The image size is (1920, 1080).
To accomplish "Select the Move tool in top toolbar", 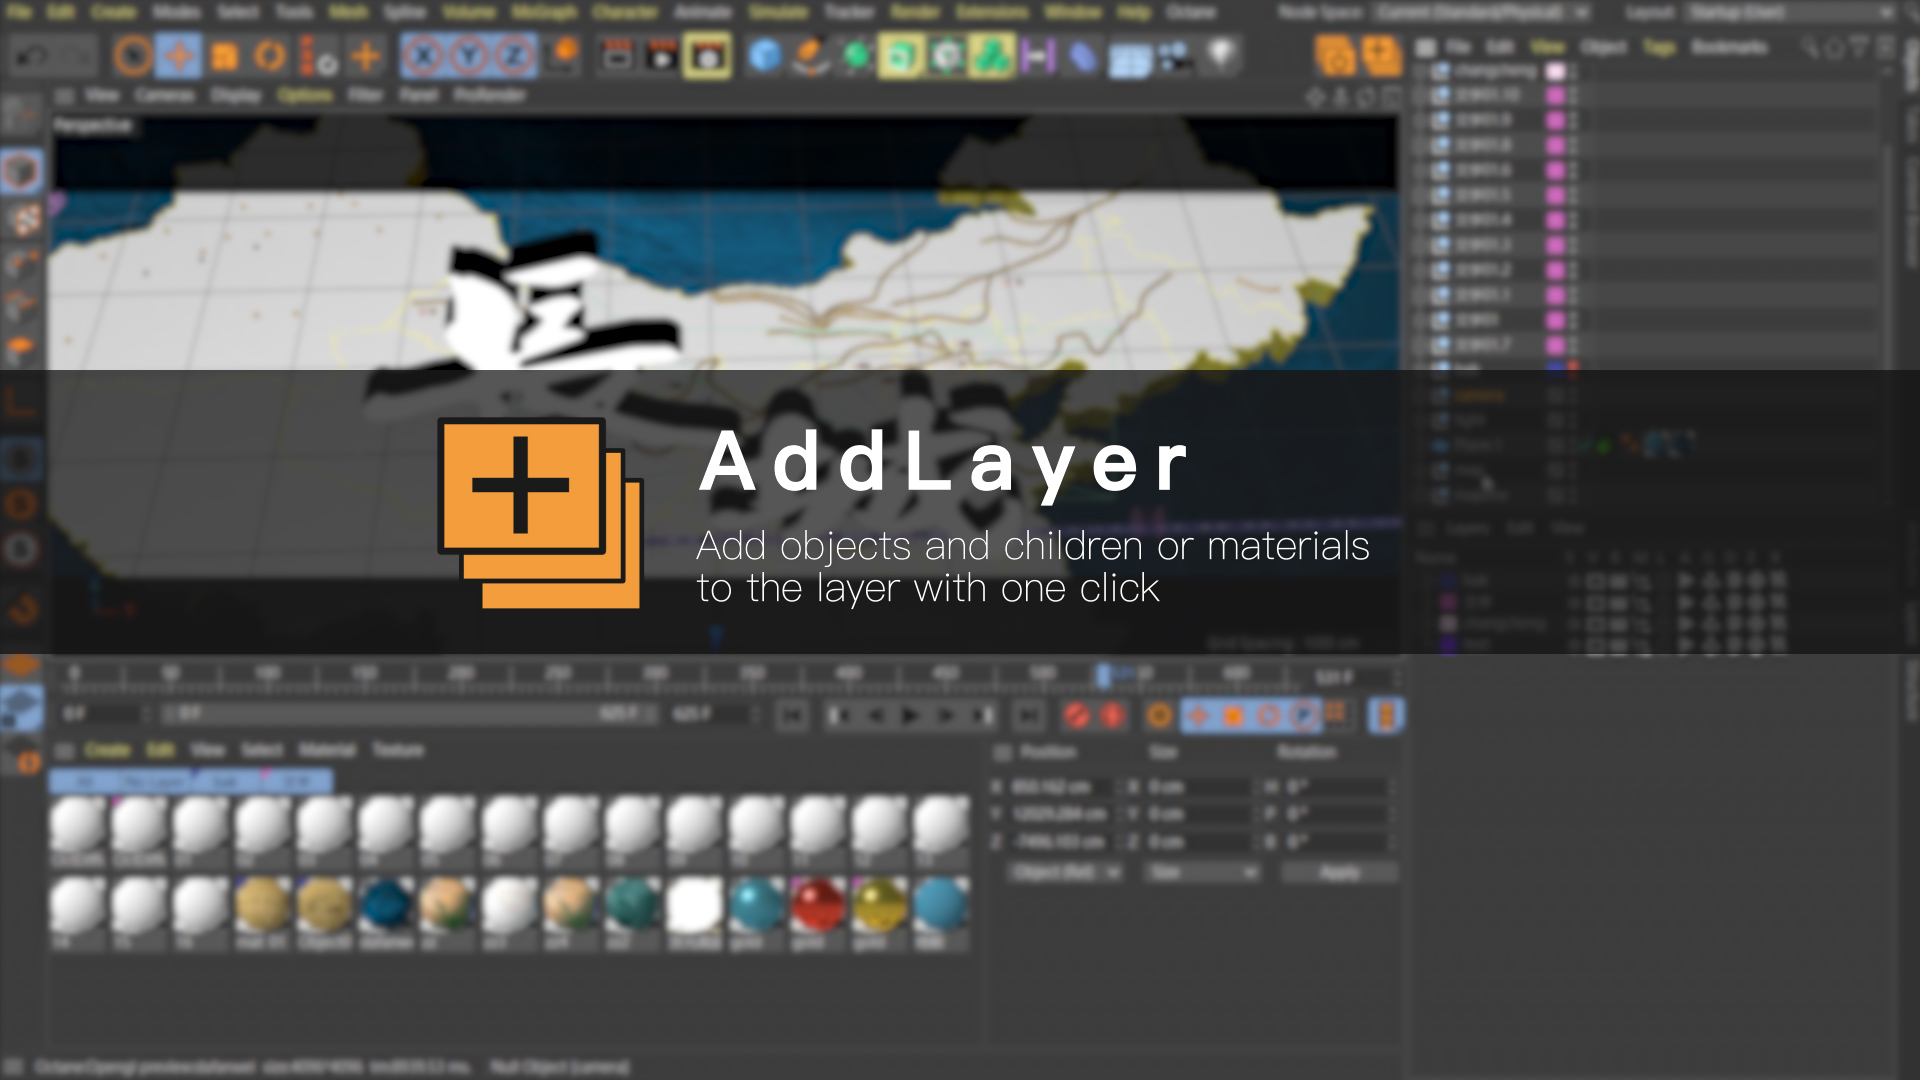I will click(180, 56).
